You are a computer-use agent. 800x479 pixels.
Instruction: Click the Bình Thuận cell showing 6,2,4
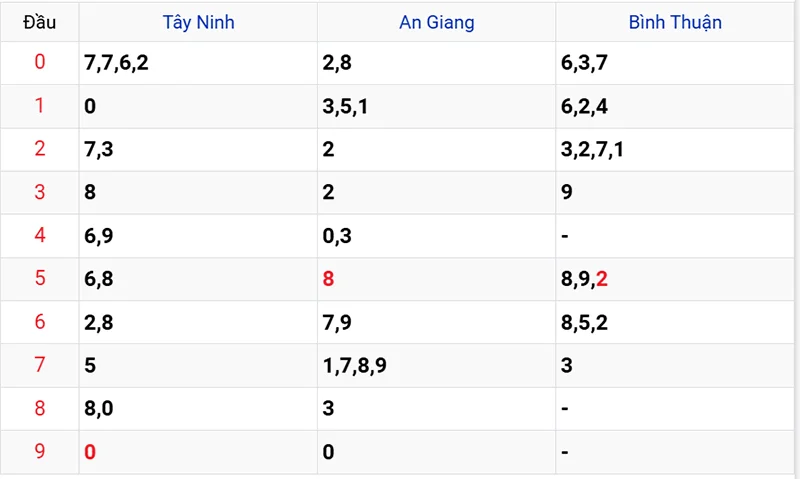674,107
